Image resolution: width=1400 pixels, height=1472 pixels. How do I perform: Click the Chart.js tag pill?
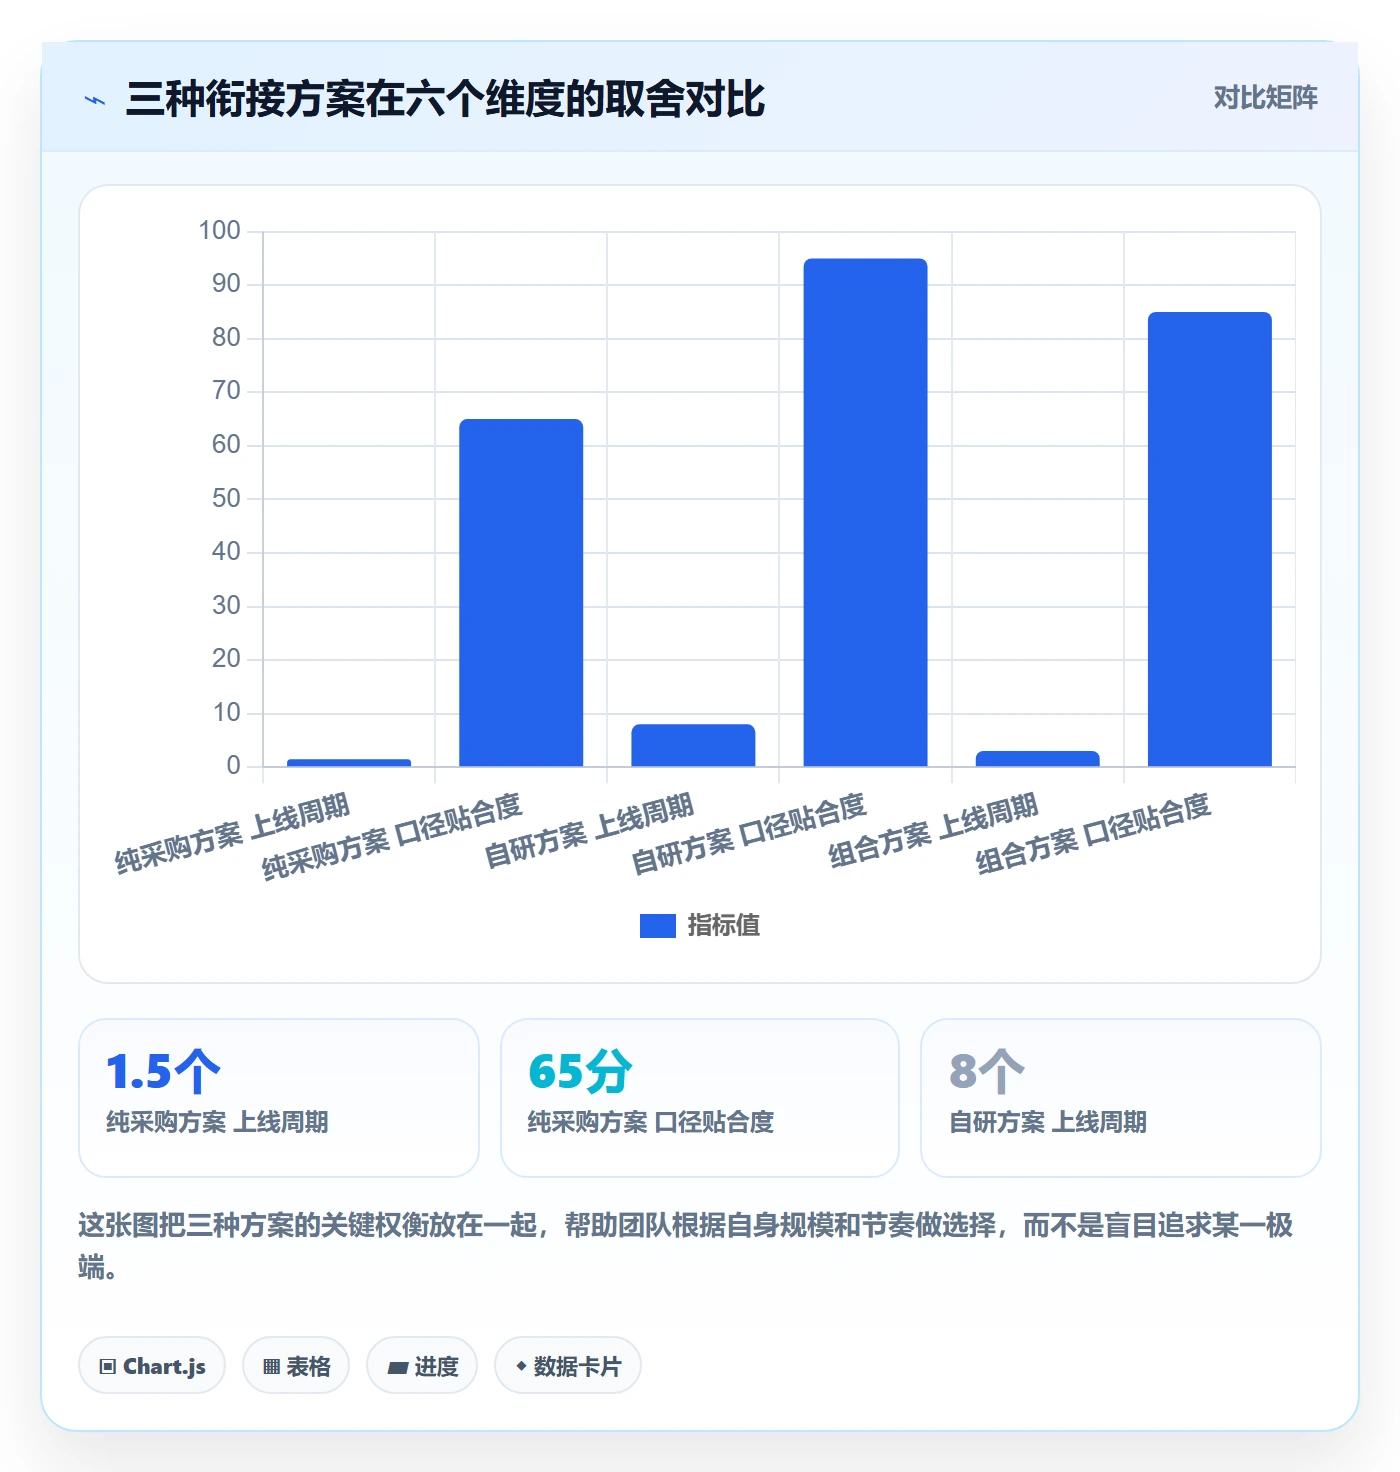(152, 1366)
